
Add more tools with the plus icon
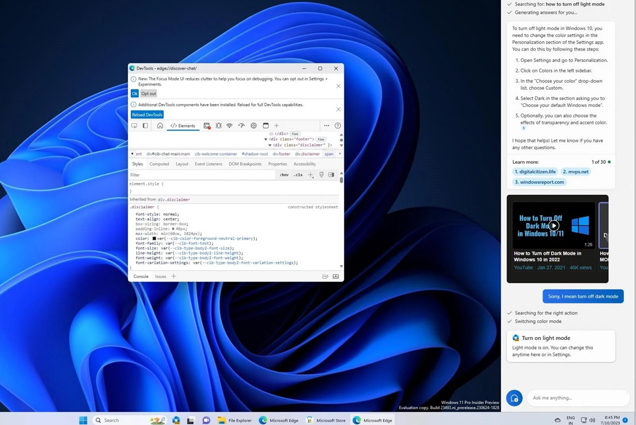[277, 126]
